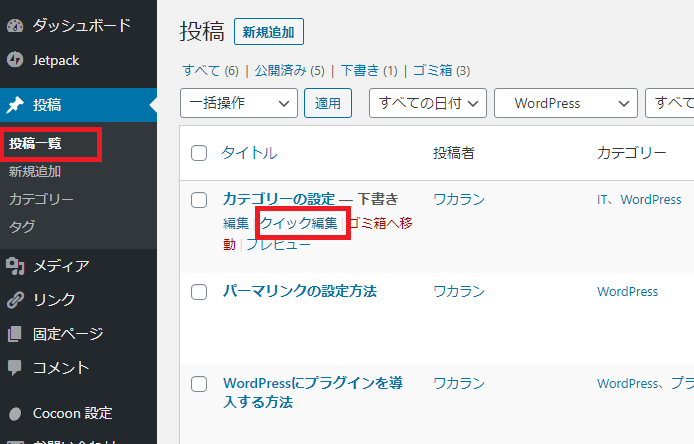Click the media icon beside メディア

(x=15, y=266)
